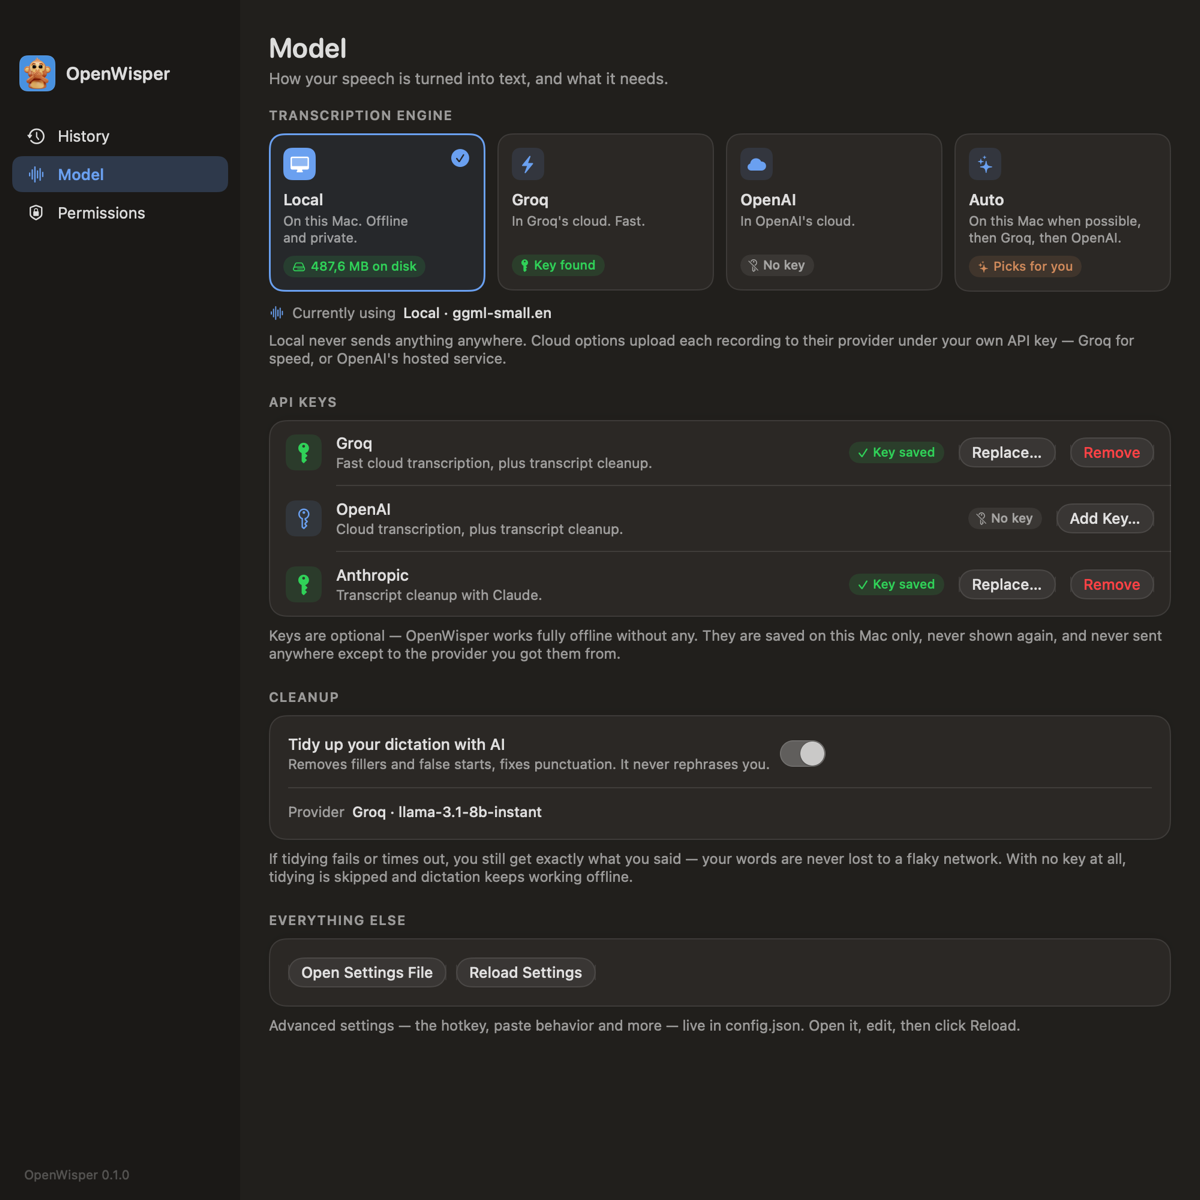Click the Provider Groq · llama-3.1-8b-instant text
This screenshot has height=1200, width=1200.
(x=415, y=812)
